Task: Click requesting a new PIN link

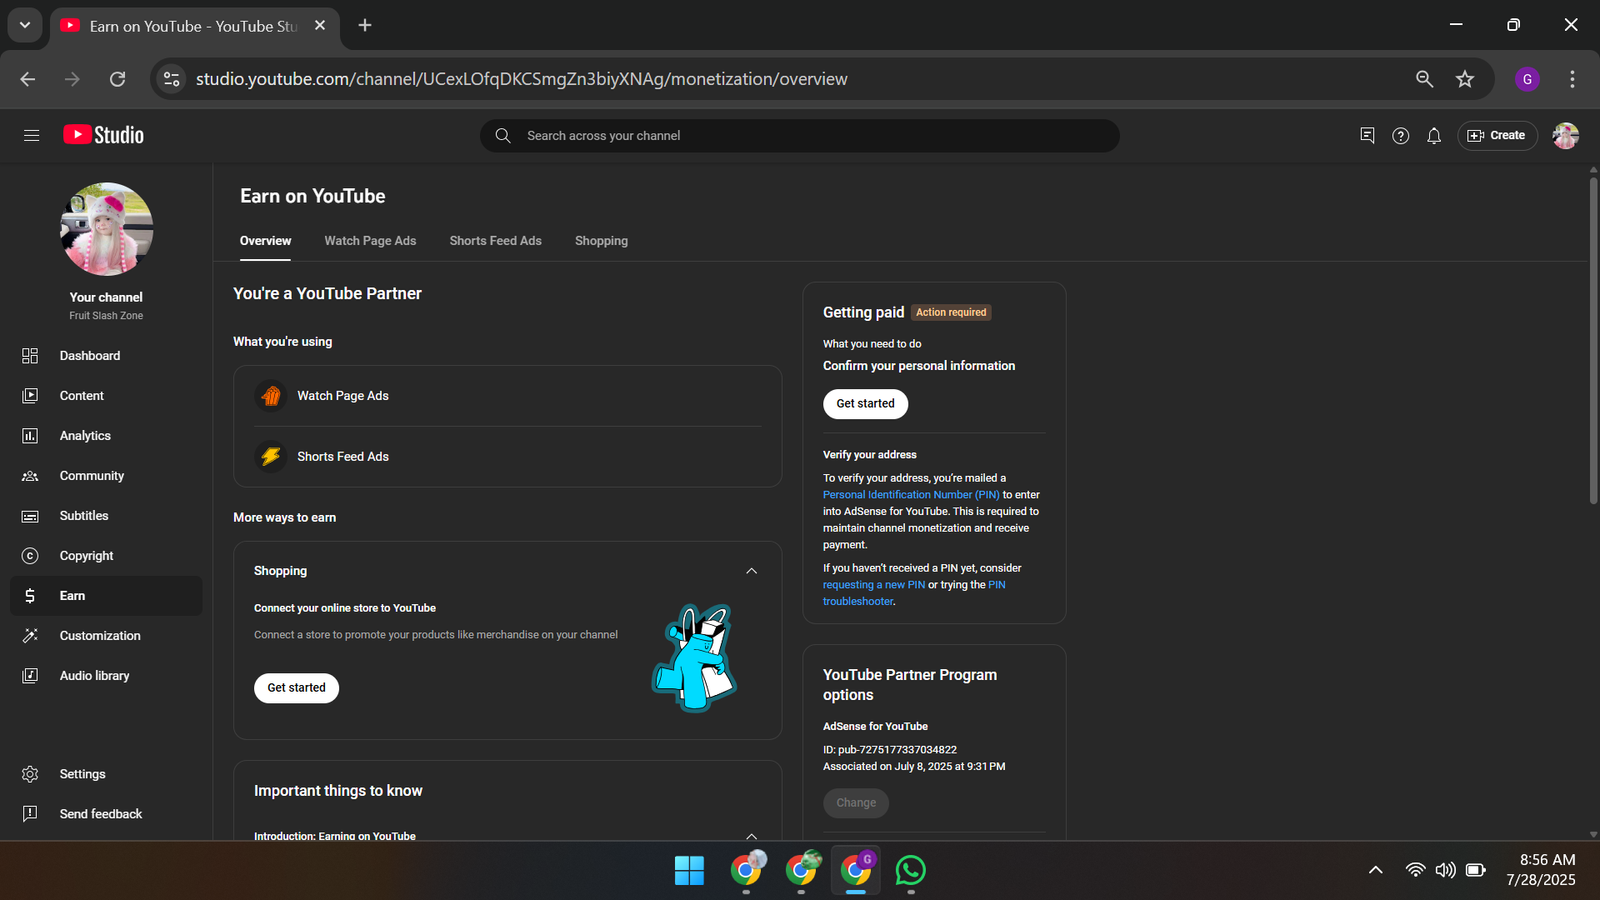Action: (874, 585)
